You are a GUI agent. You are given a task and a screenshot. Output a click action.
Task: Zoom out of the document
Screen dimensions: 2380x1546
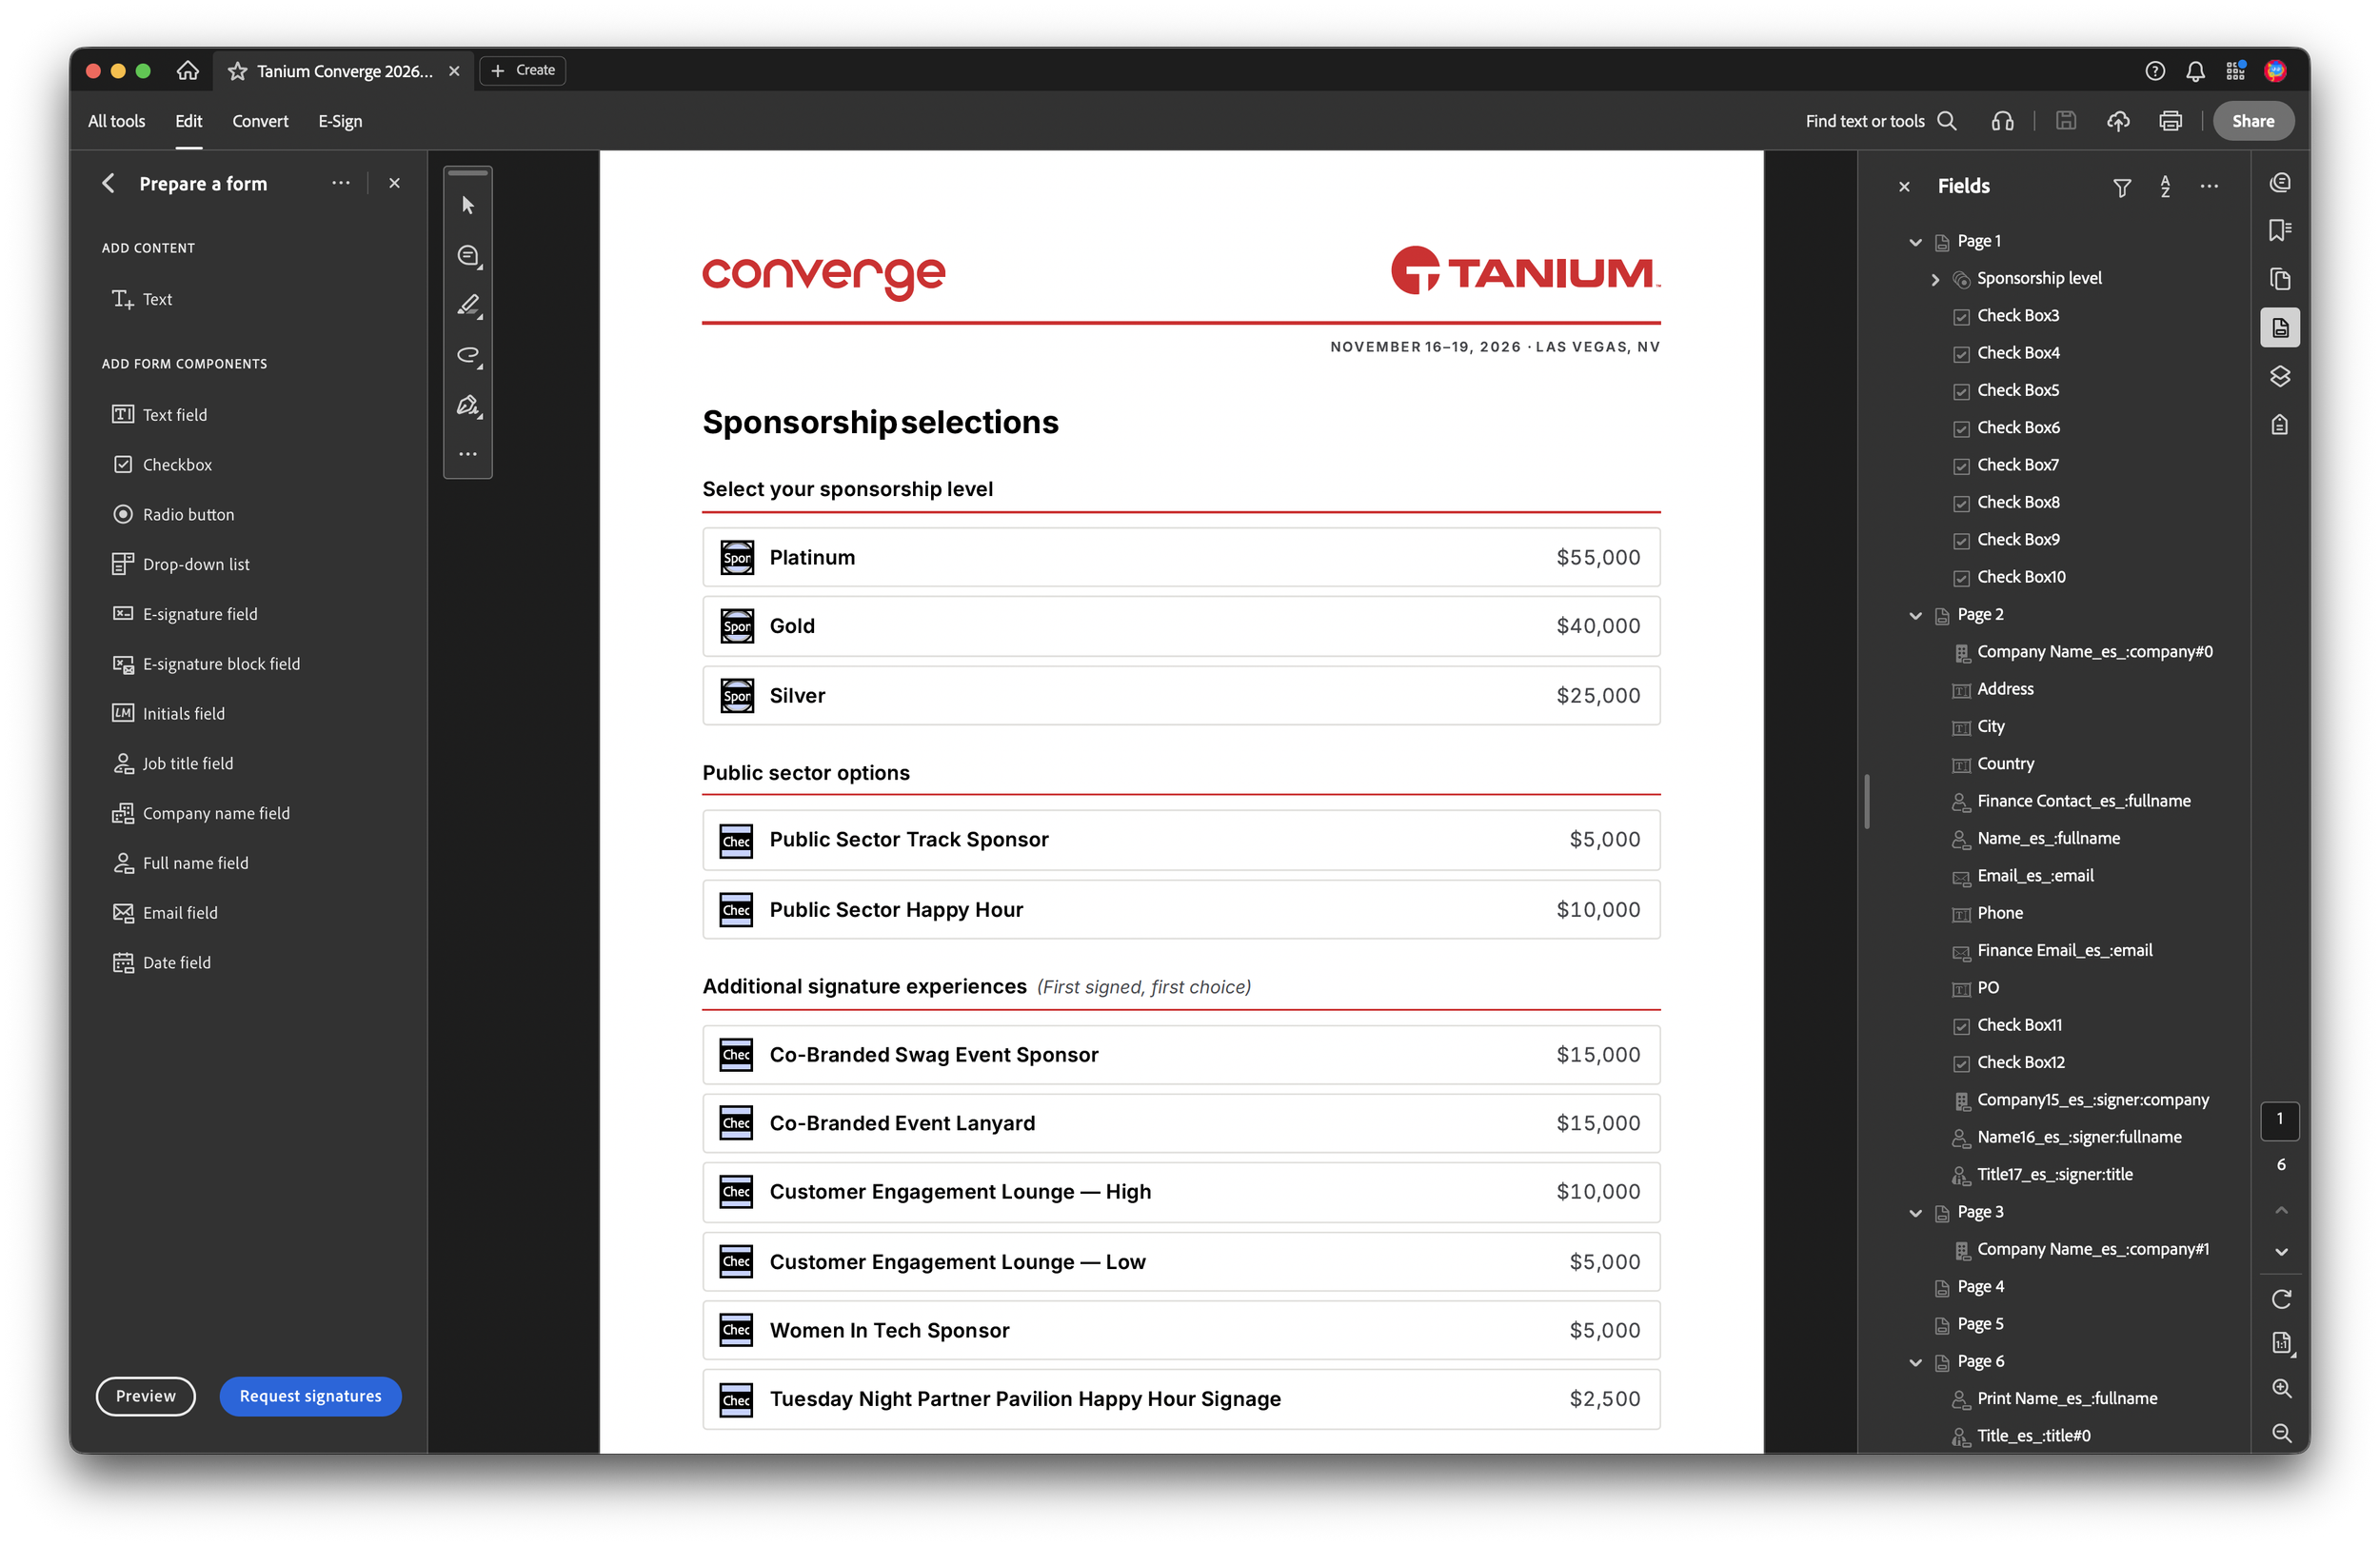tap(2281, 1433)
